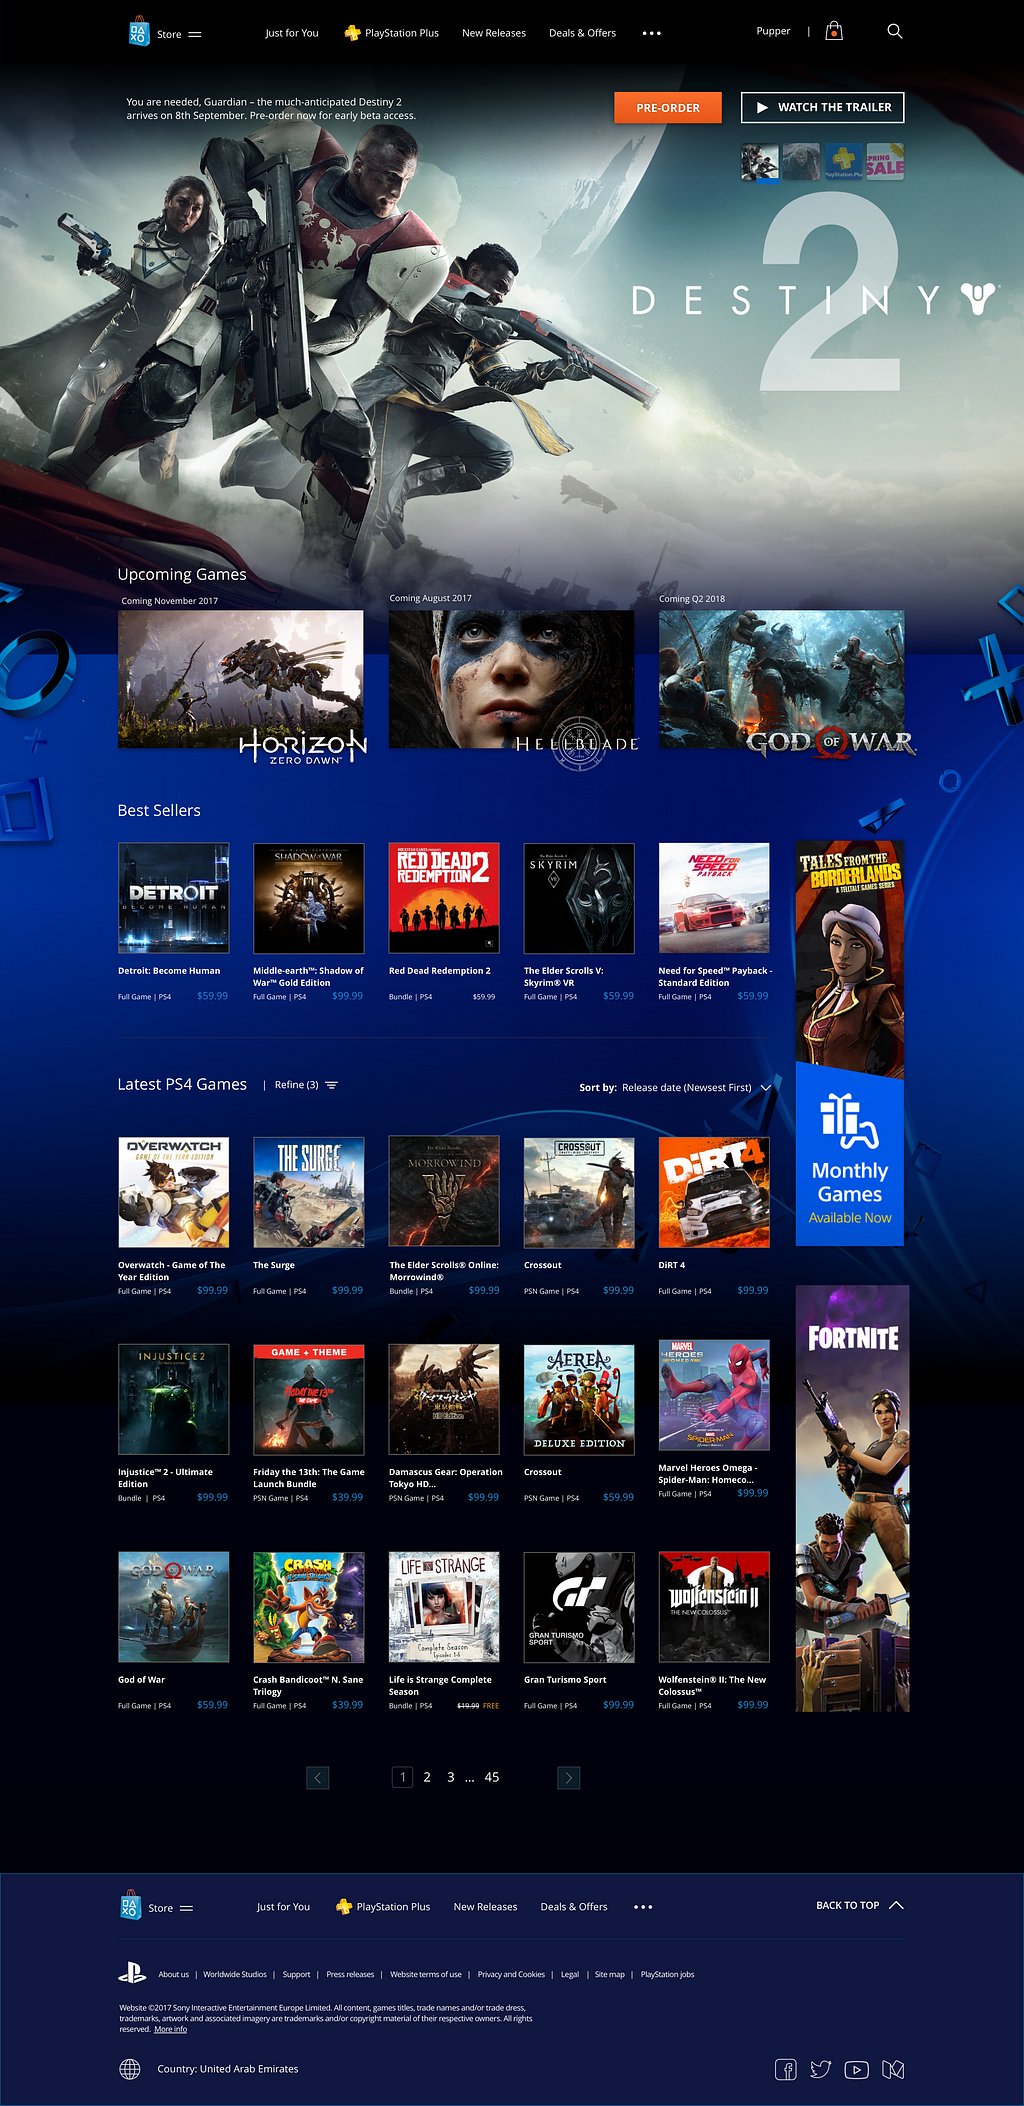Open Pupper account menu
This screenshot has height=2106, width=1024.
pyautogui.click(x=773, y=31)
